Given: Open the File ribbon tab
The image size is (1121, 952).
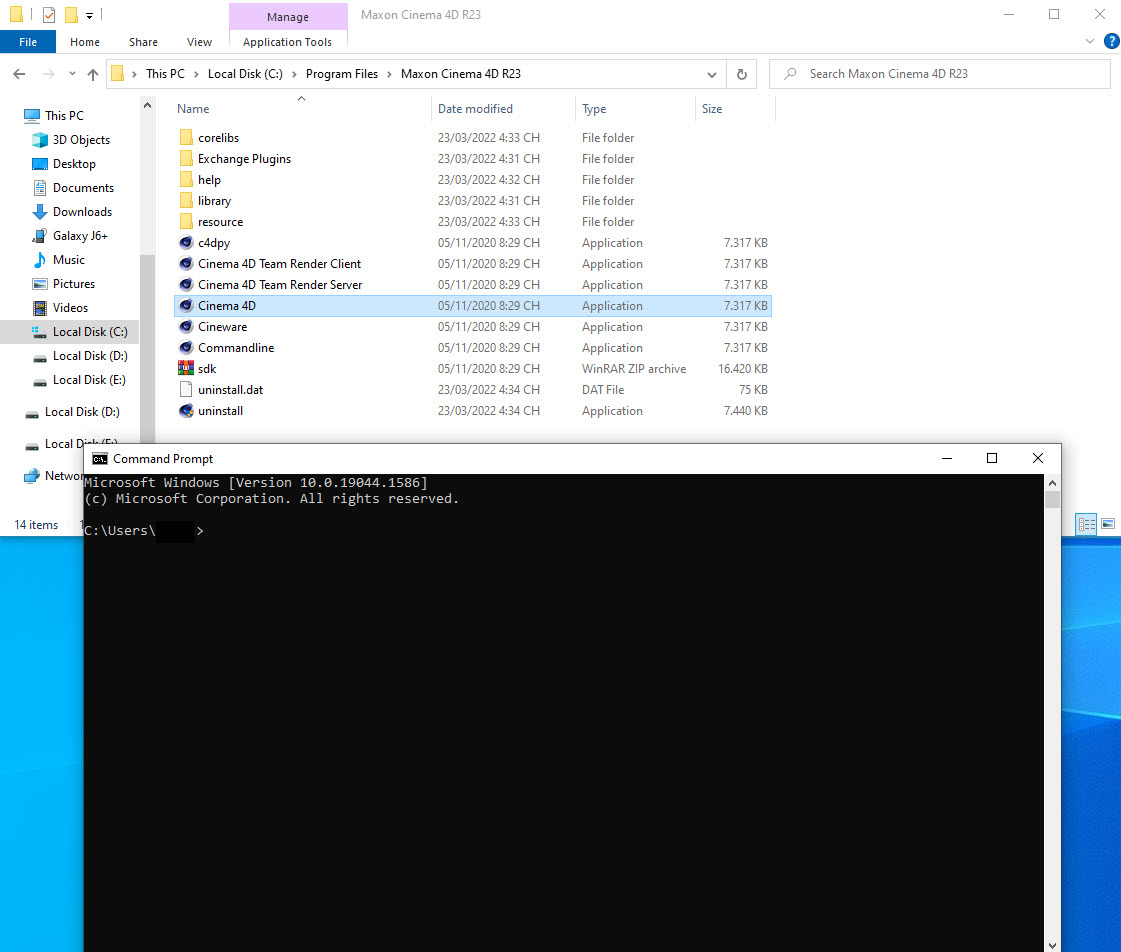Looking at the screenshot, I should [x=28, y=42].
